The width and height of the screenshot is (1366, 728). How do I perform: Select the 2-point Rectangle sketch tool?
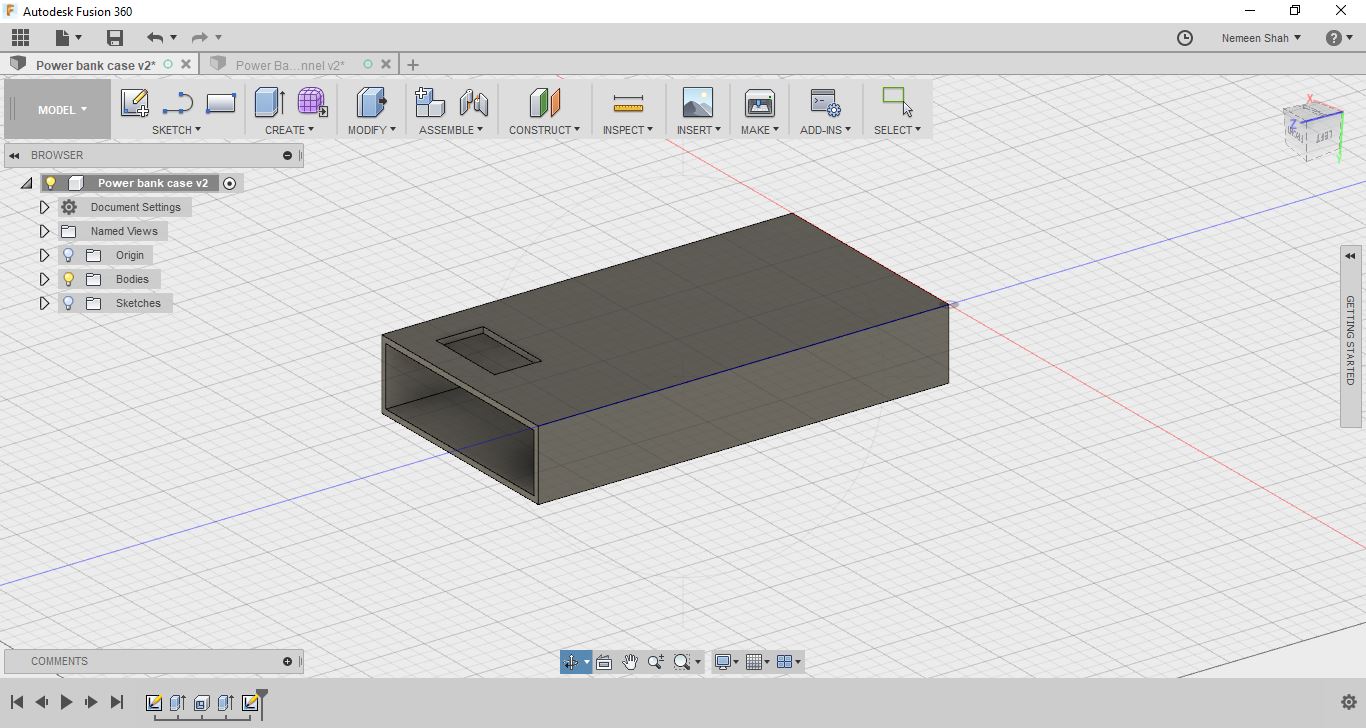point(220,102)
